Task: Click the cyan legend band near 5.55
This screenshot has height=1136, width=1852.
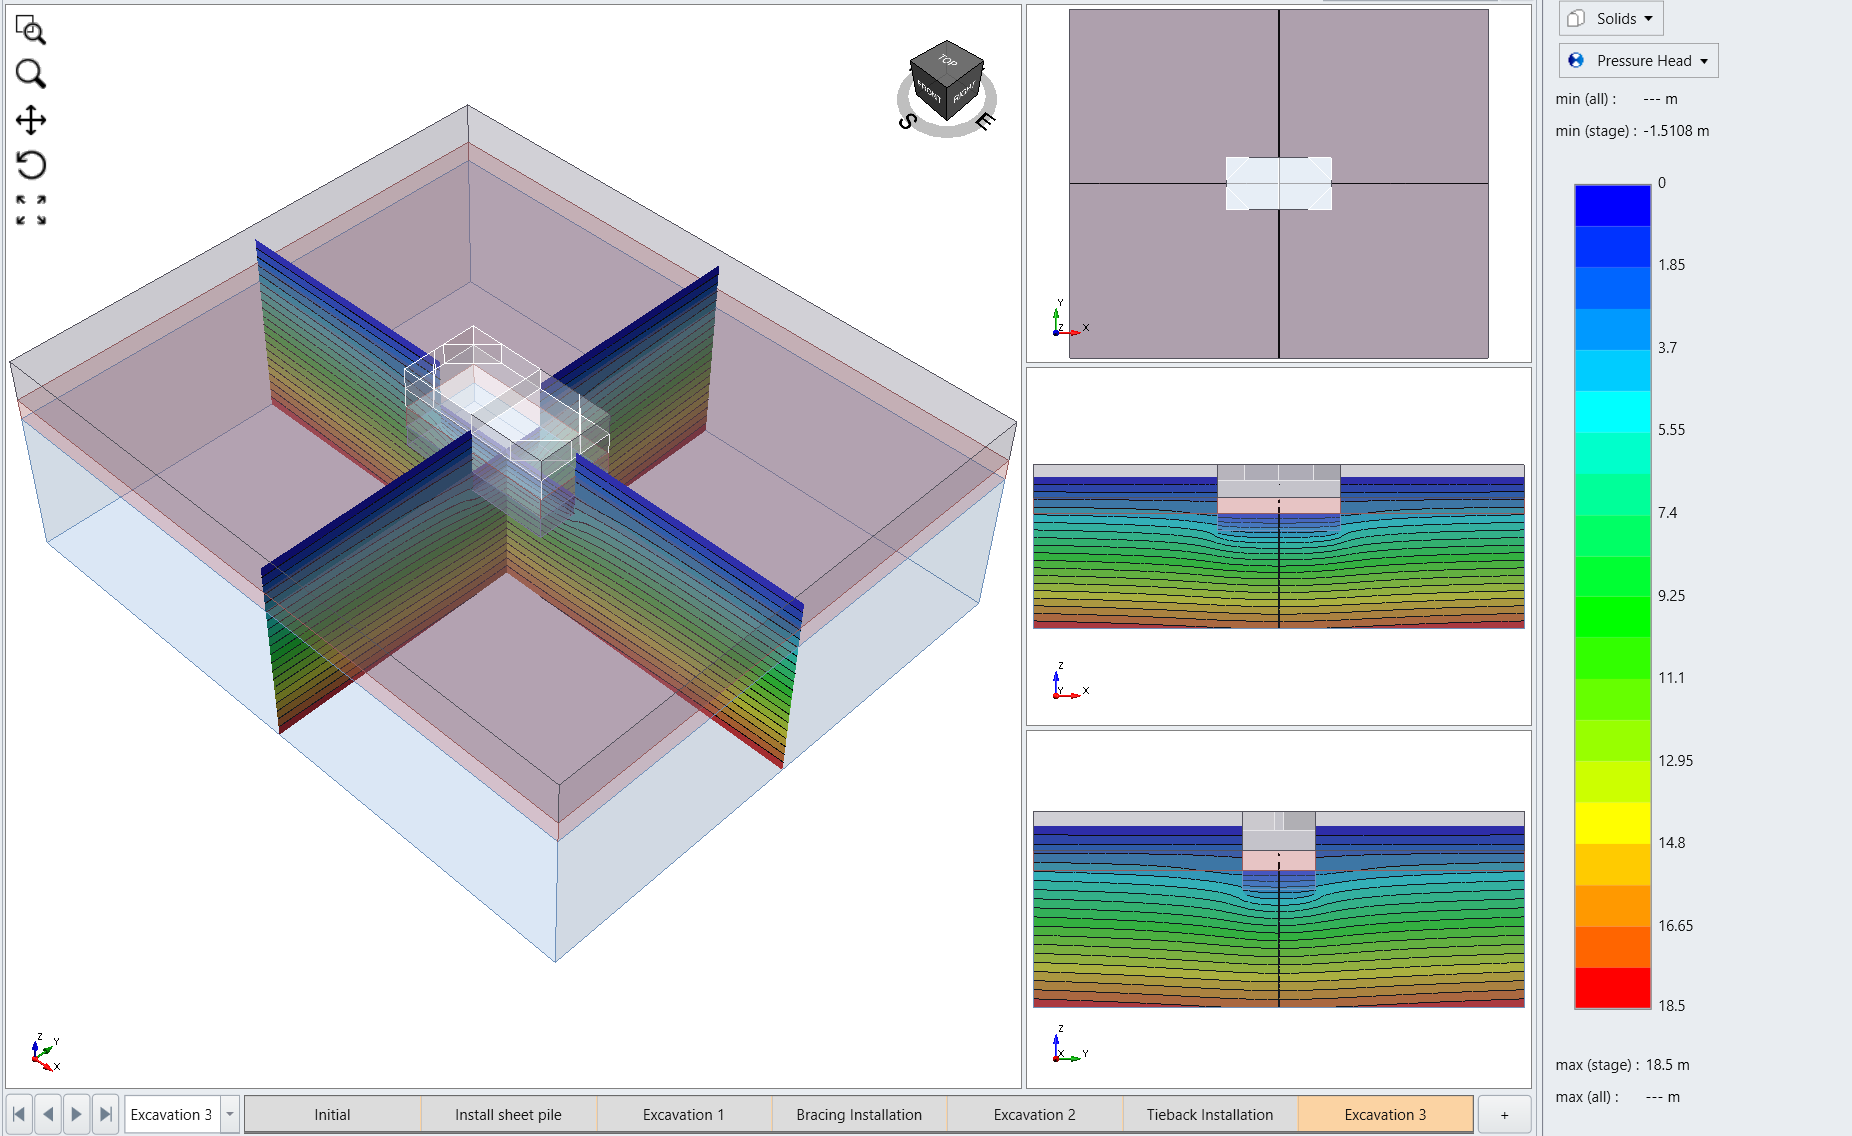Action: [1612, 411]
